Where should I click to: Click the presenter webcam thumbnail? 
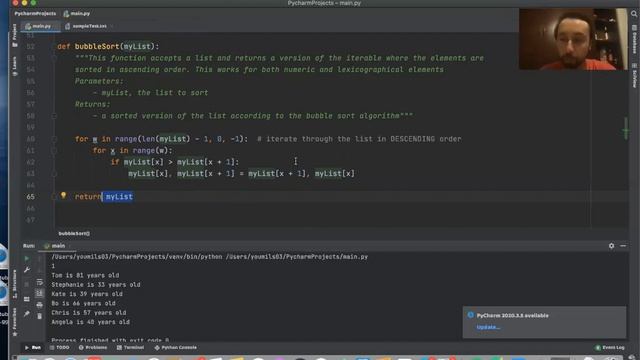tap(573, 39)
